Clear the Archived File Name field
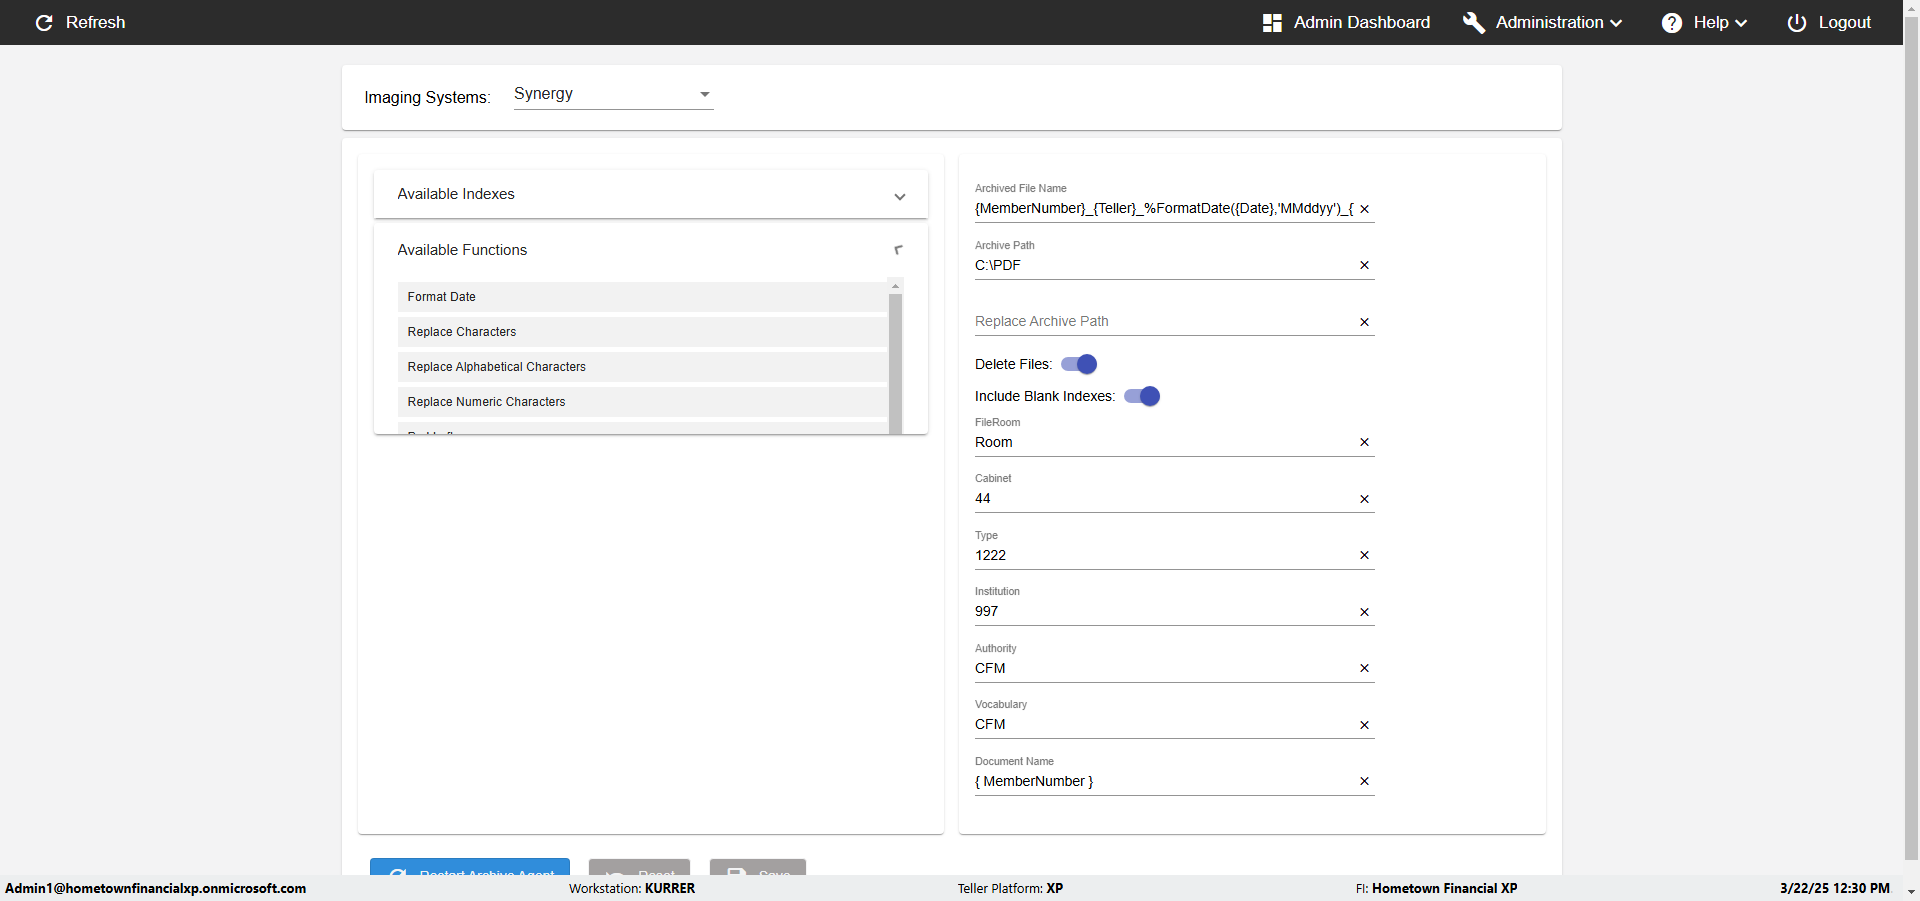Screen dimensions: 1920x901 [1364, 209]
